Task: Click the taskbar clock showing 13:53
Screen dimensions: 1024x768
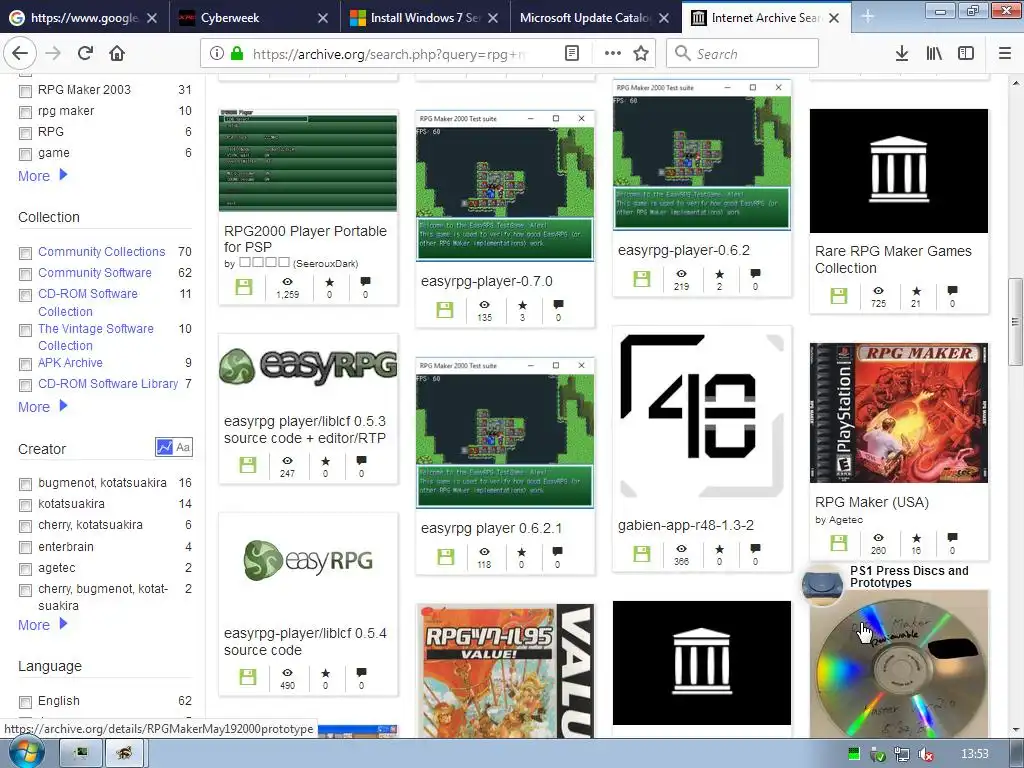Action: 974,754
